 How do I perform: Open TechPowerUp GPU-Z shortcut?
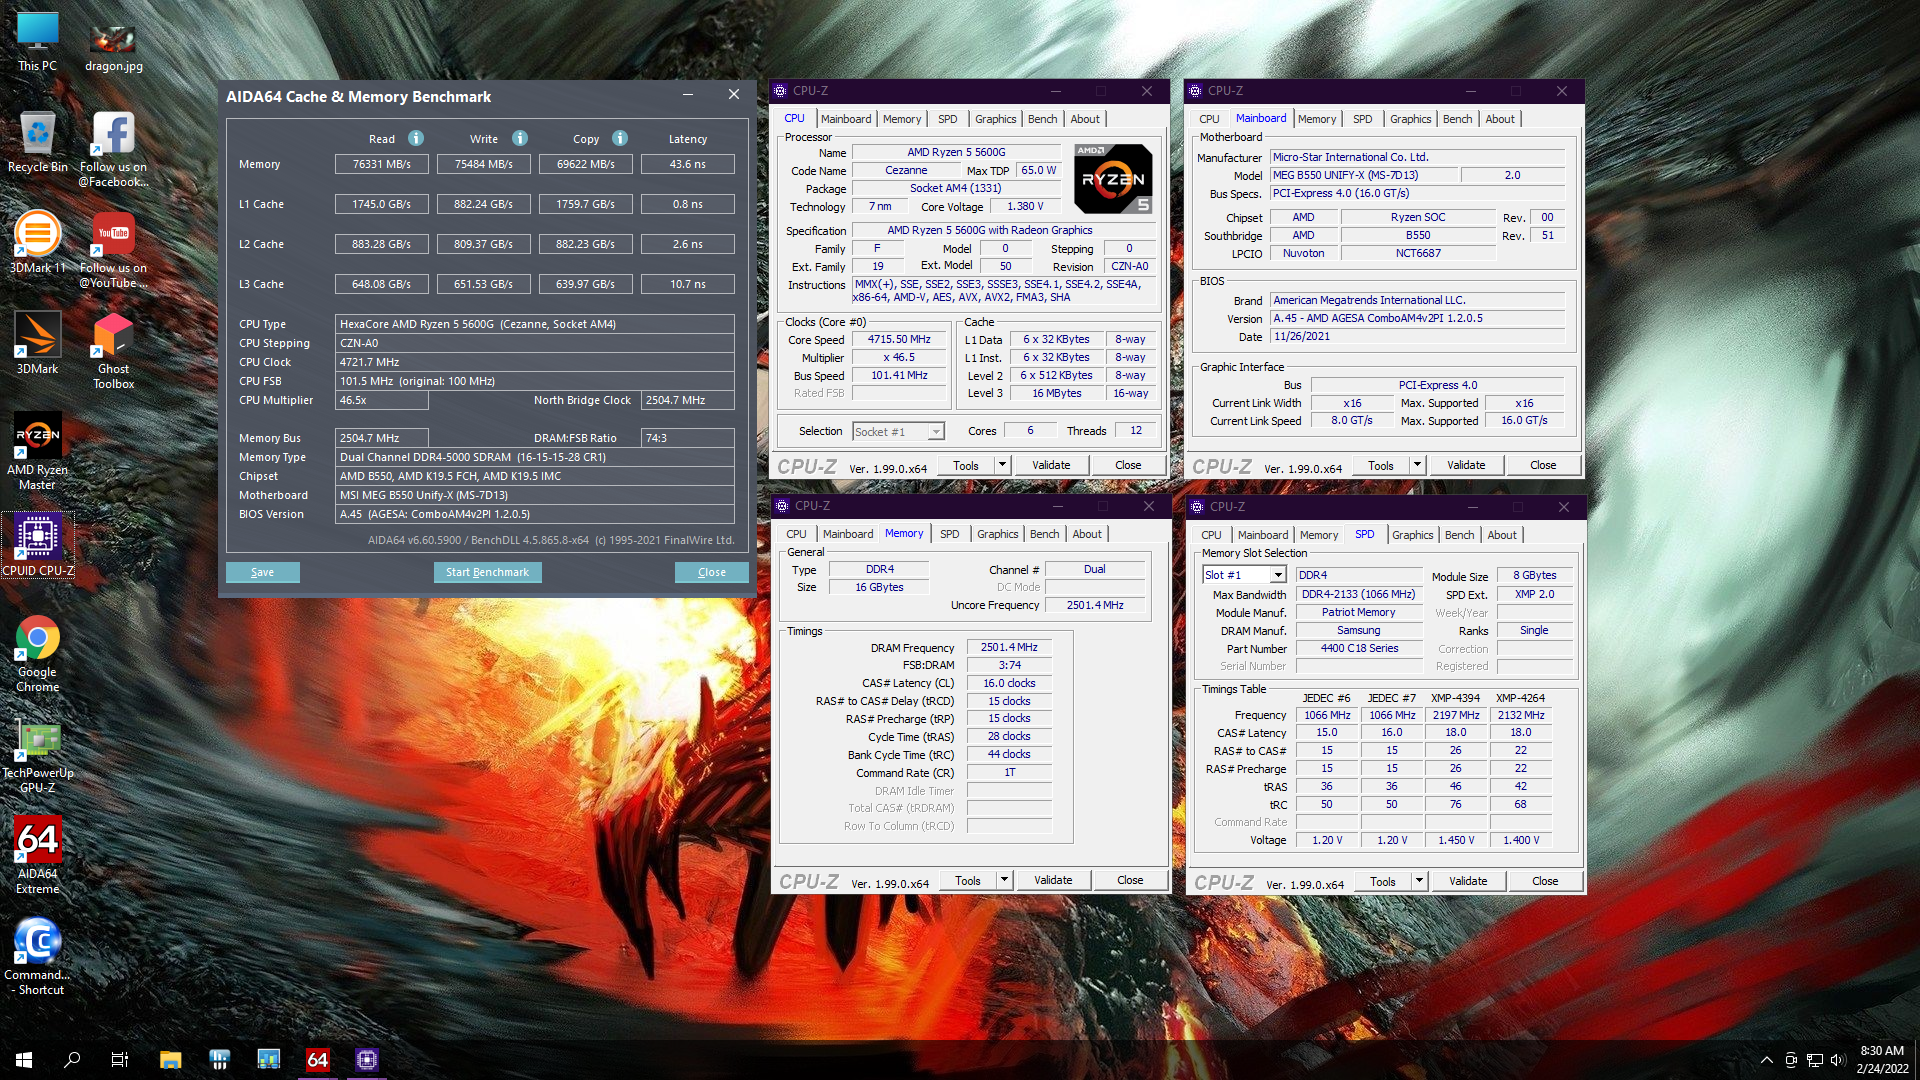coord(37,756)
